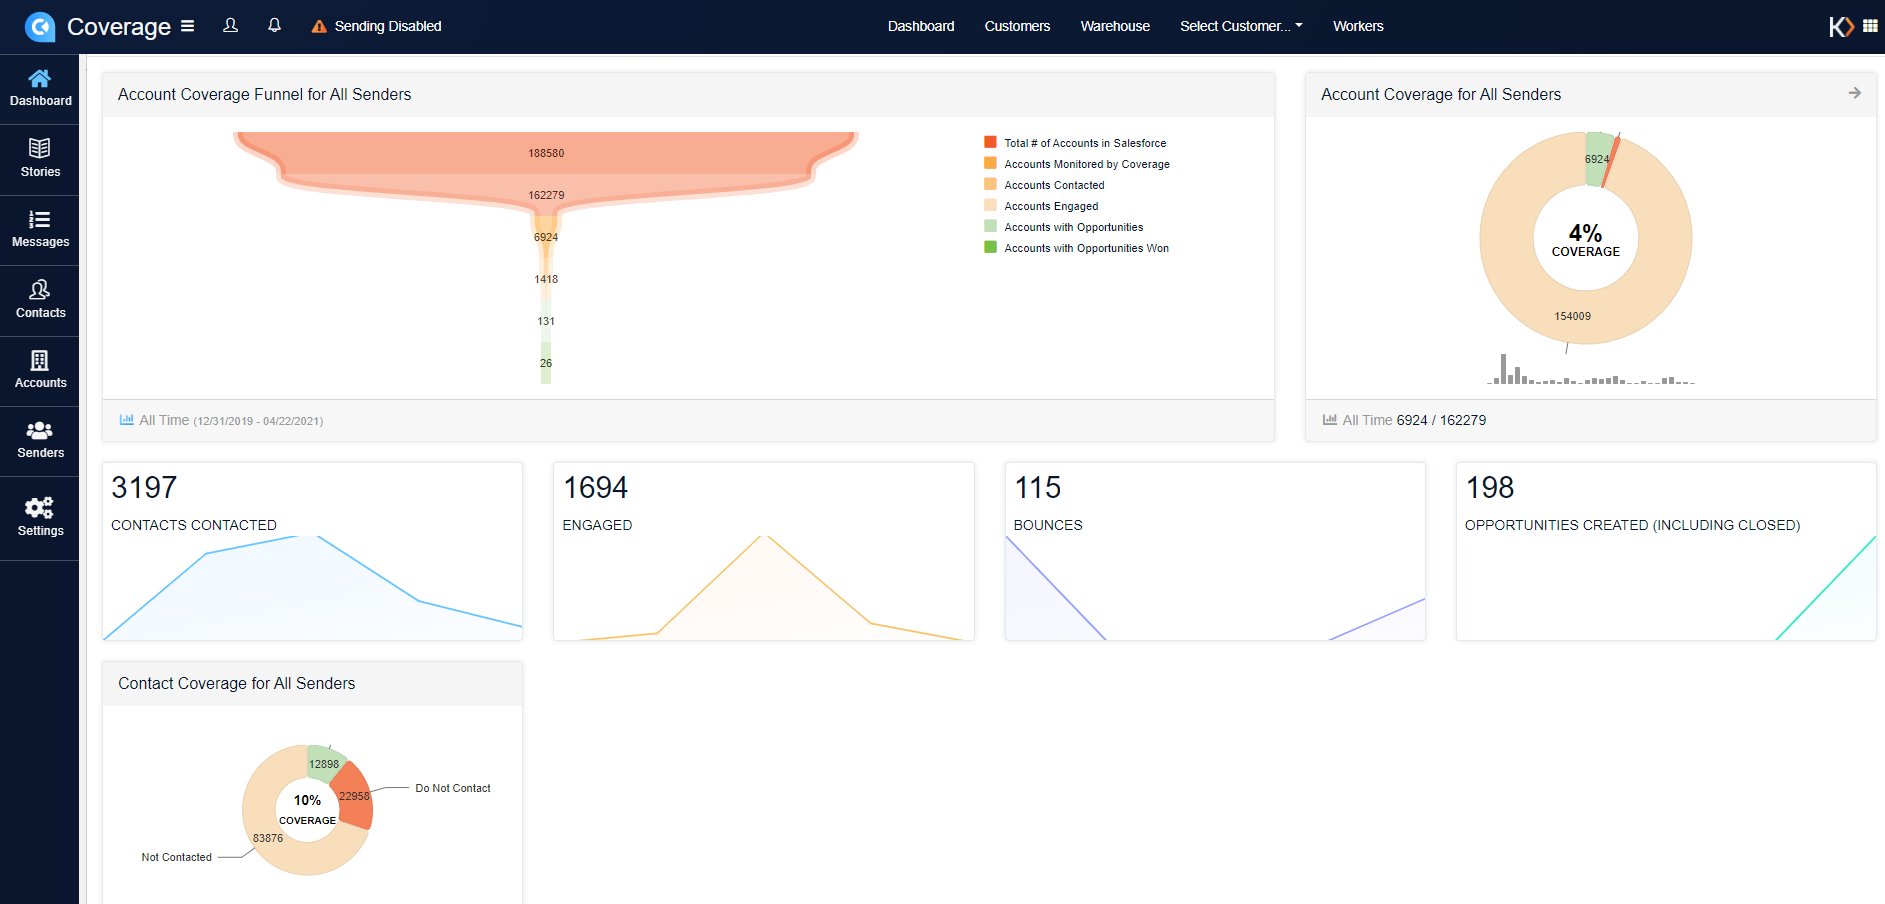
Task: Click the mini bar histogram under the donut
Action: (x=1591, y=369)
